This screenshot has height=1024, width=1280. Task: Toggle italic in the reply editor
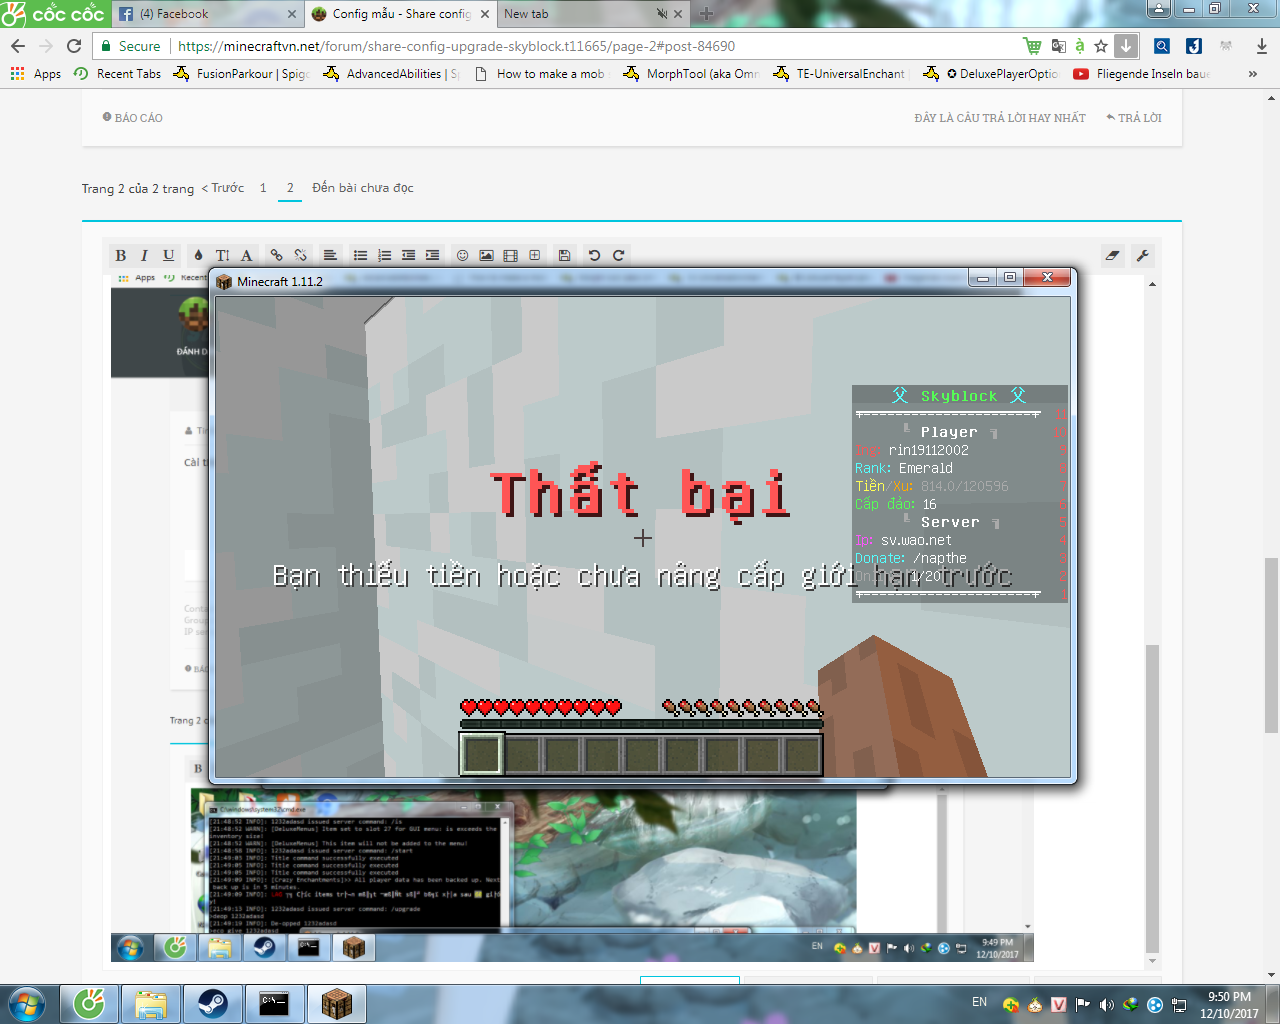click(x=144, y=255)
